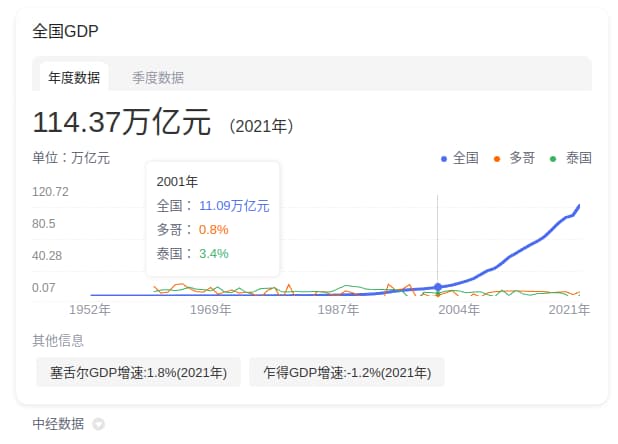
Task: Click the tooltip value 11.09万亿元
Action: pyautogui.click(x=234, y=206)
